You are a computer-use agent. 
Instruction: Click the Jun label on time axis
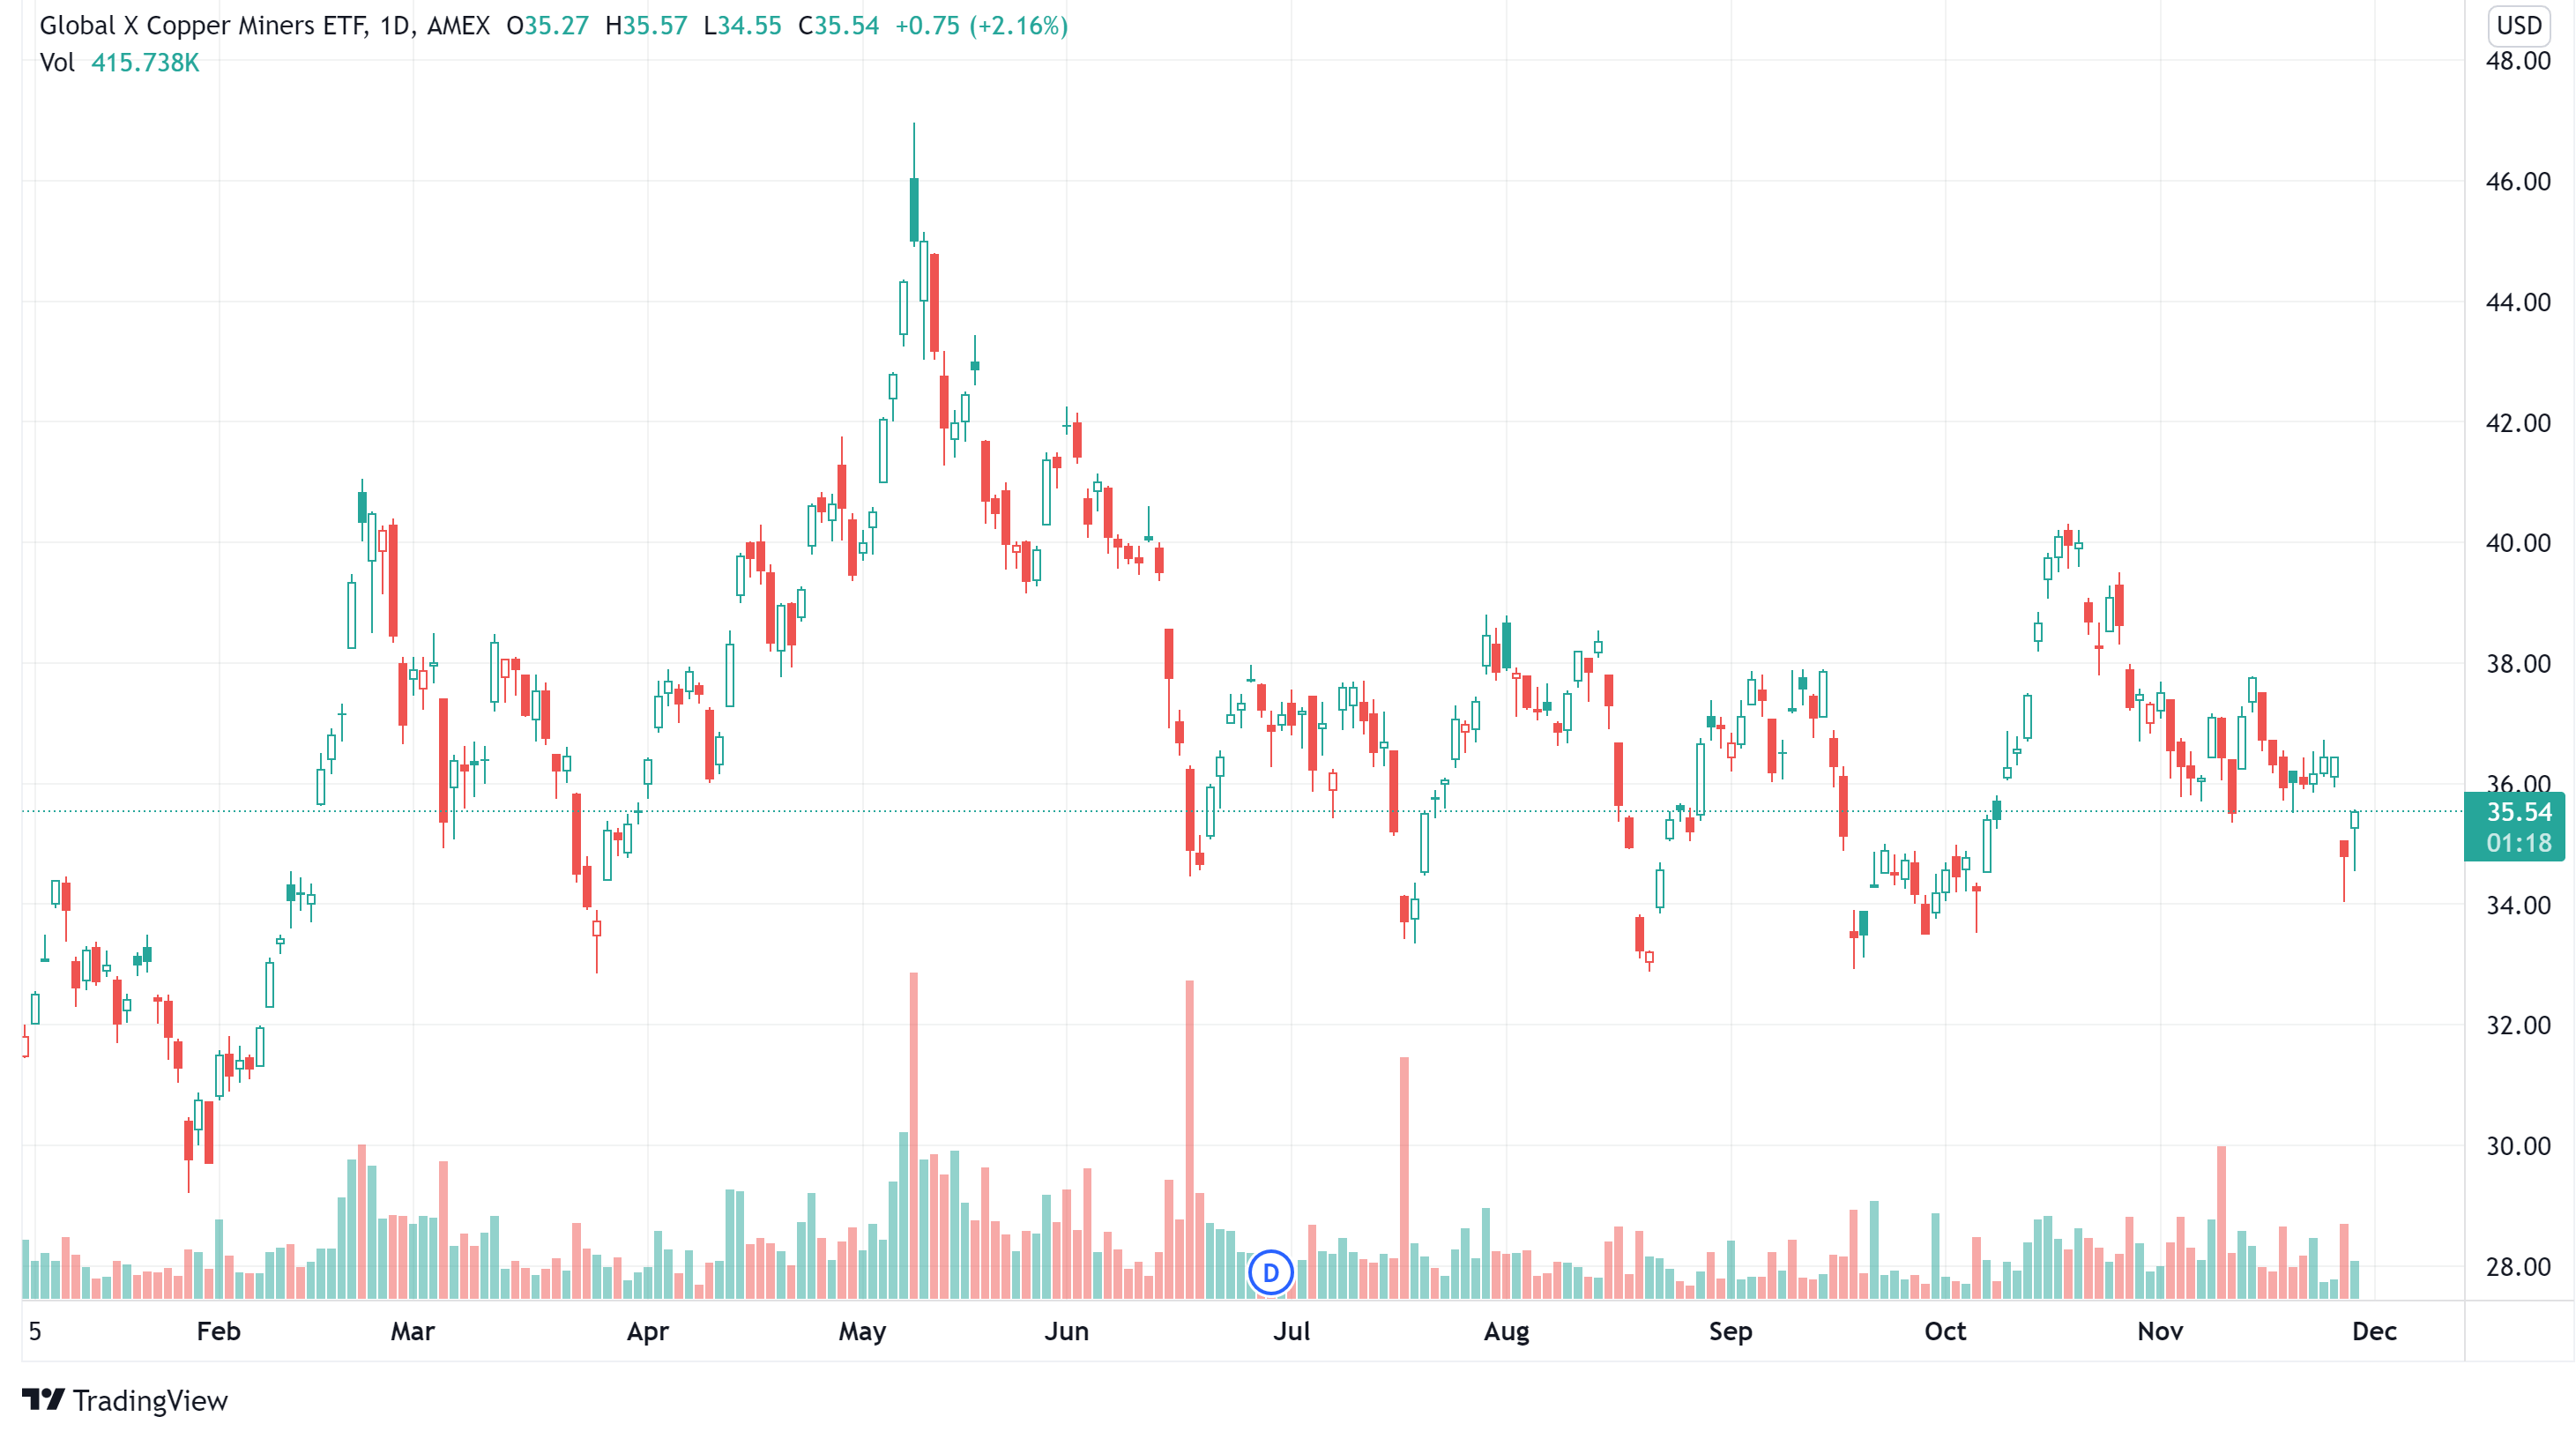click(x=1067, y=1331)
